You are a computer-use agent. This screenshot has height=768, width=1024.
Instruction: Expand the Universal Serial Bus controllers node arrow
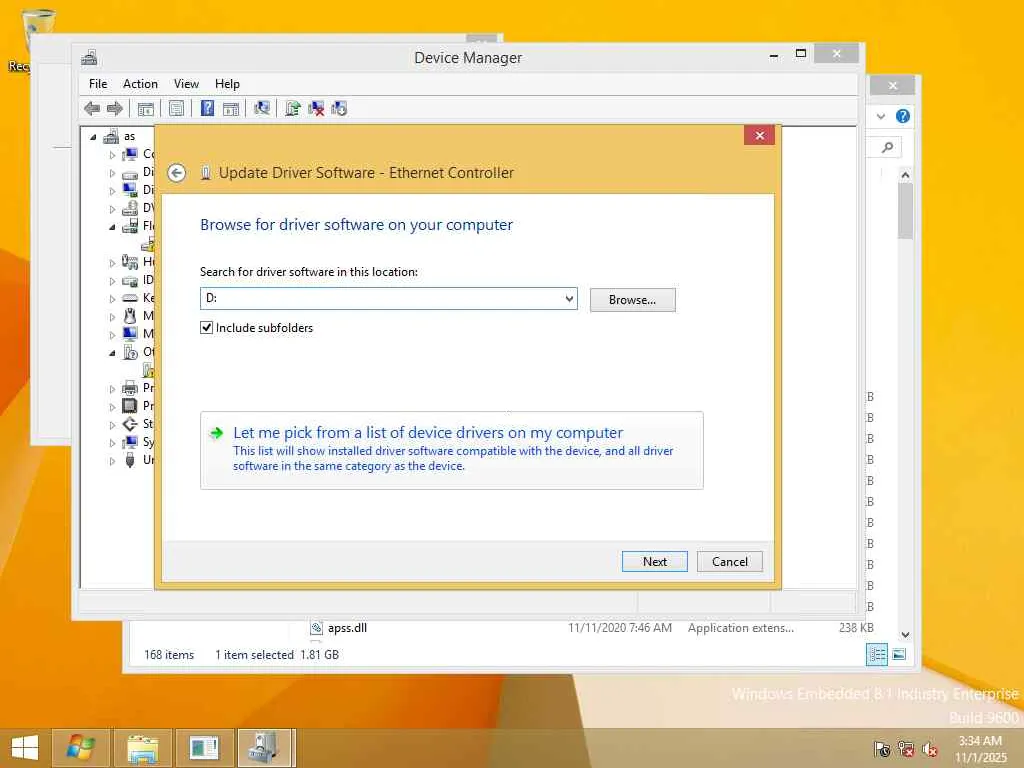point(112,460)
